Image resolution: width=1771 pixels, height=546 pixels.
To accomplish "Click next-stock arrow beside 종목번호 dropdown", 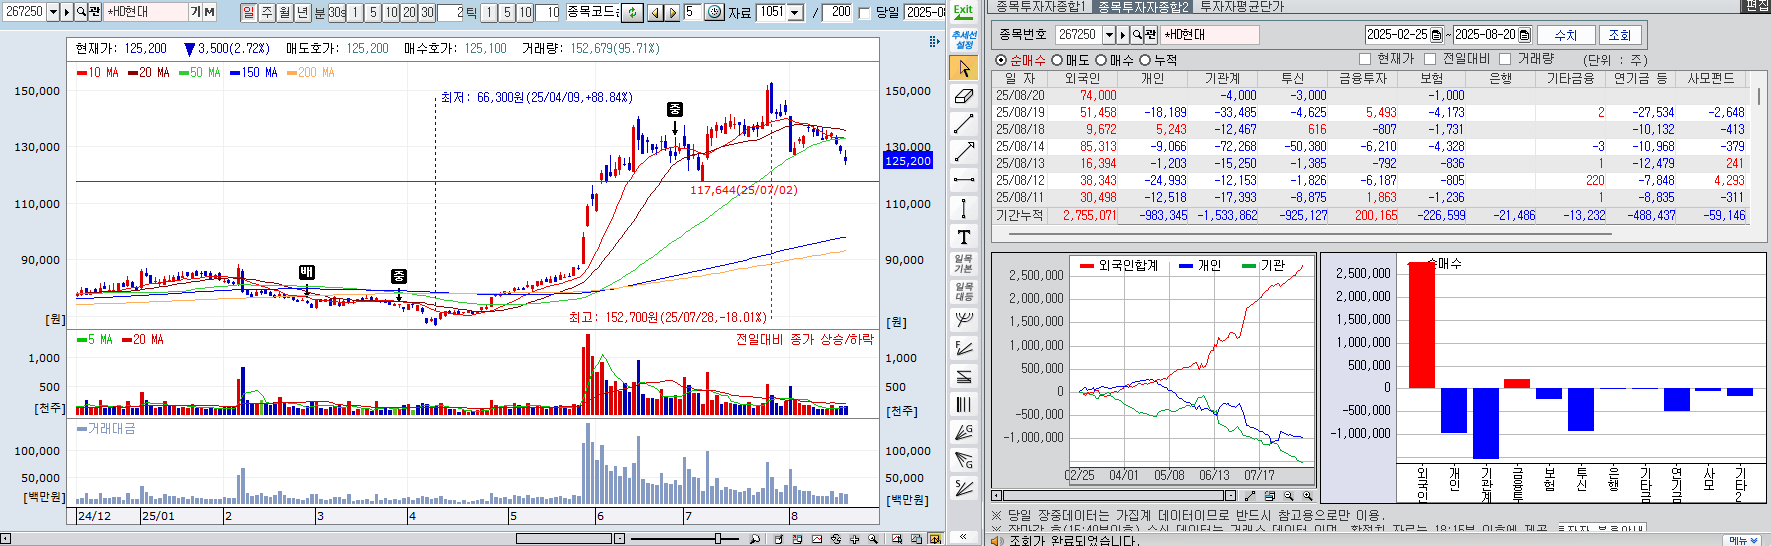I will (x=1123, y=34).
